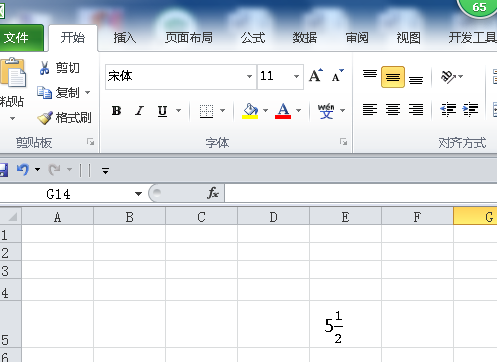Click the text orientation icon

tap(448, 77)
